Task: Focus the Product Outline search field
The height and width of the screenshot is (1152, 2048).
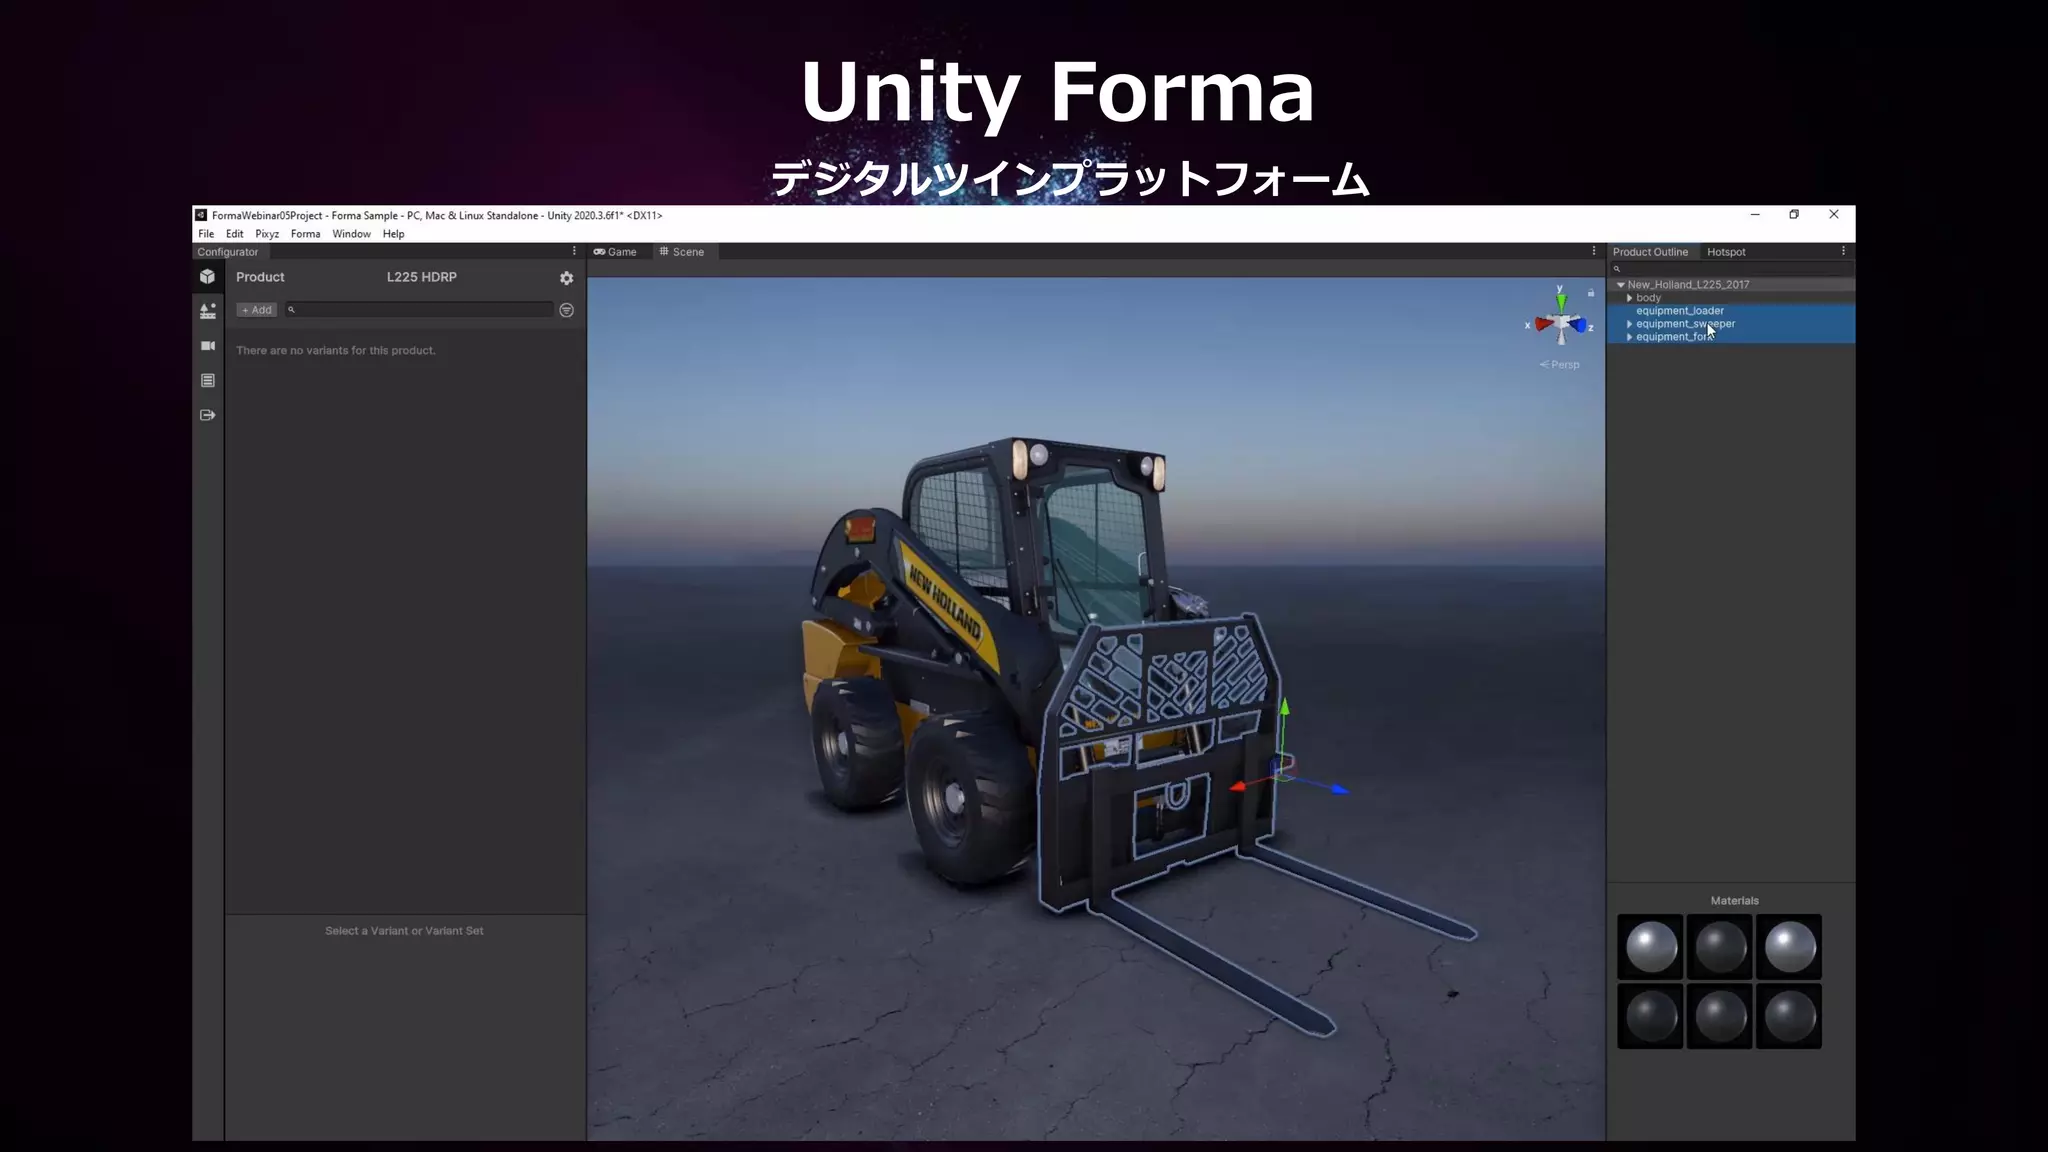Action: coord(1731,269)
